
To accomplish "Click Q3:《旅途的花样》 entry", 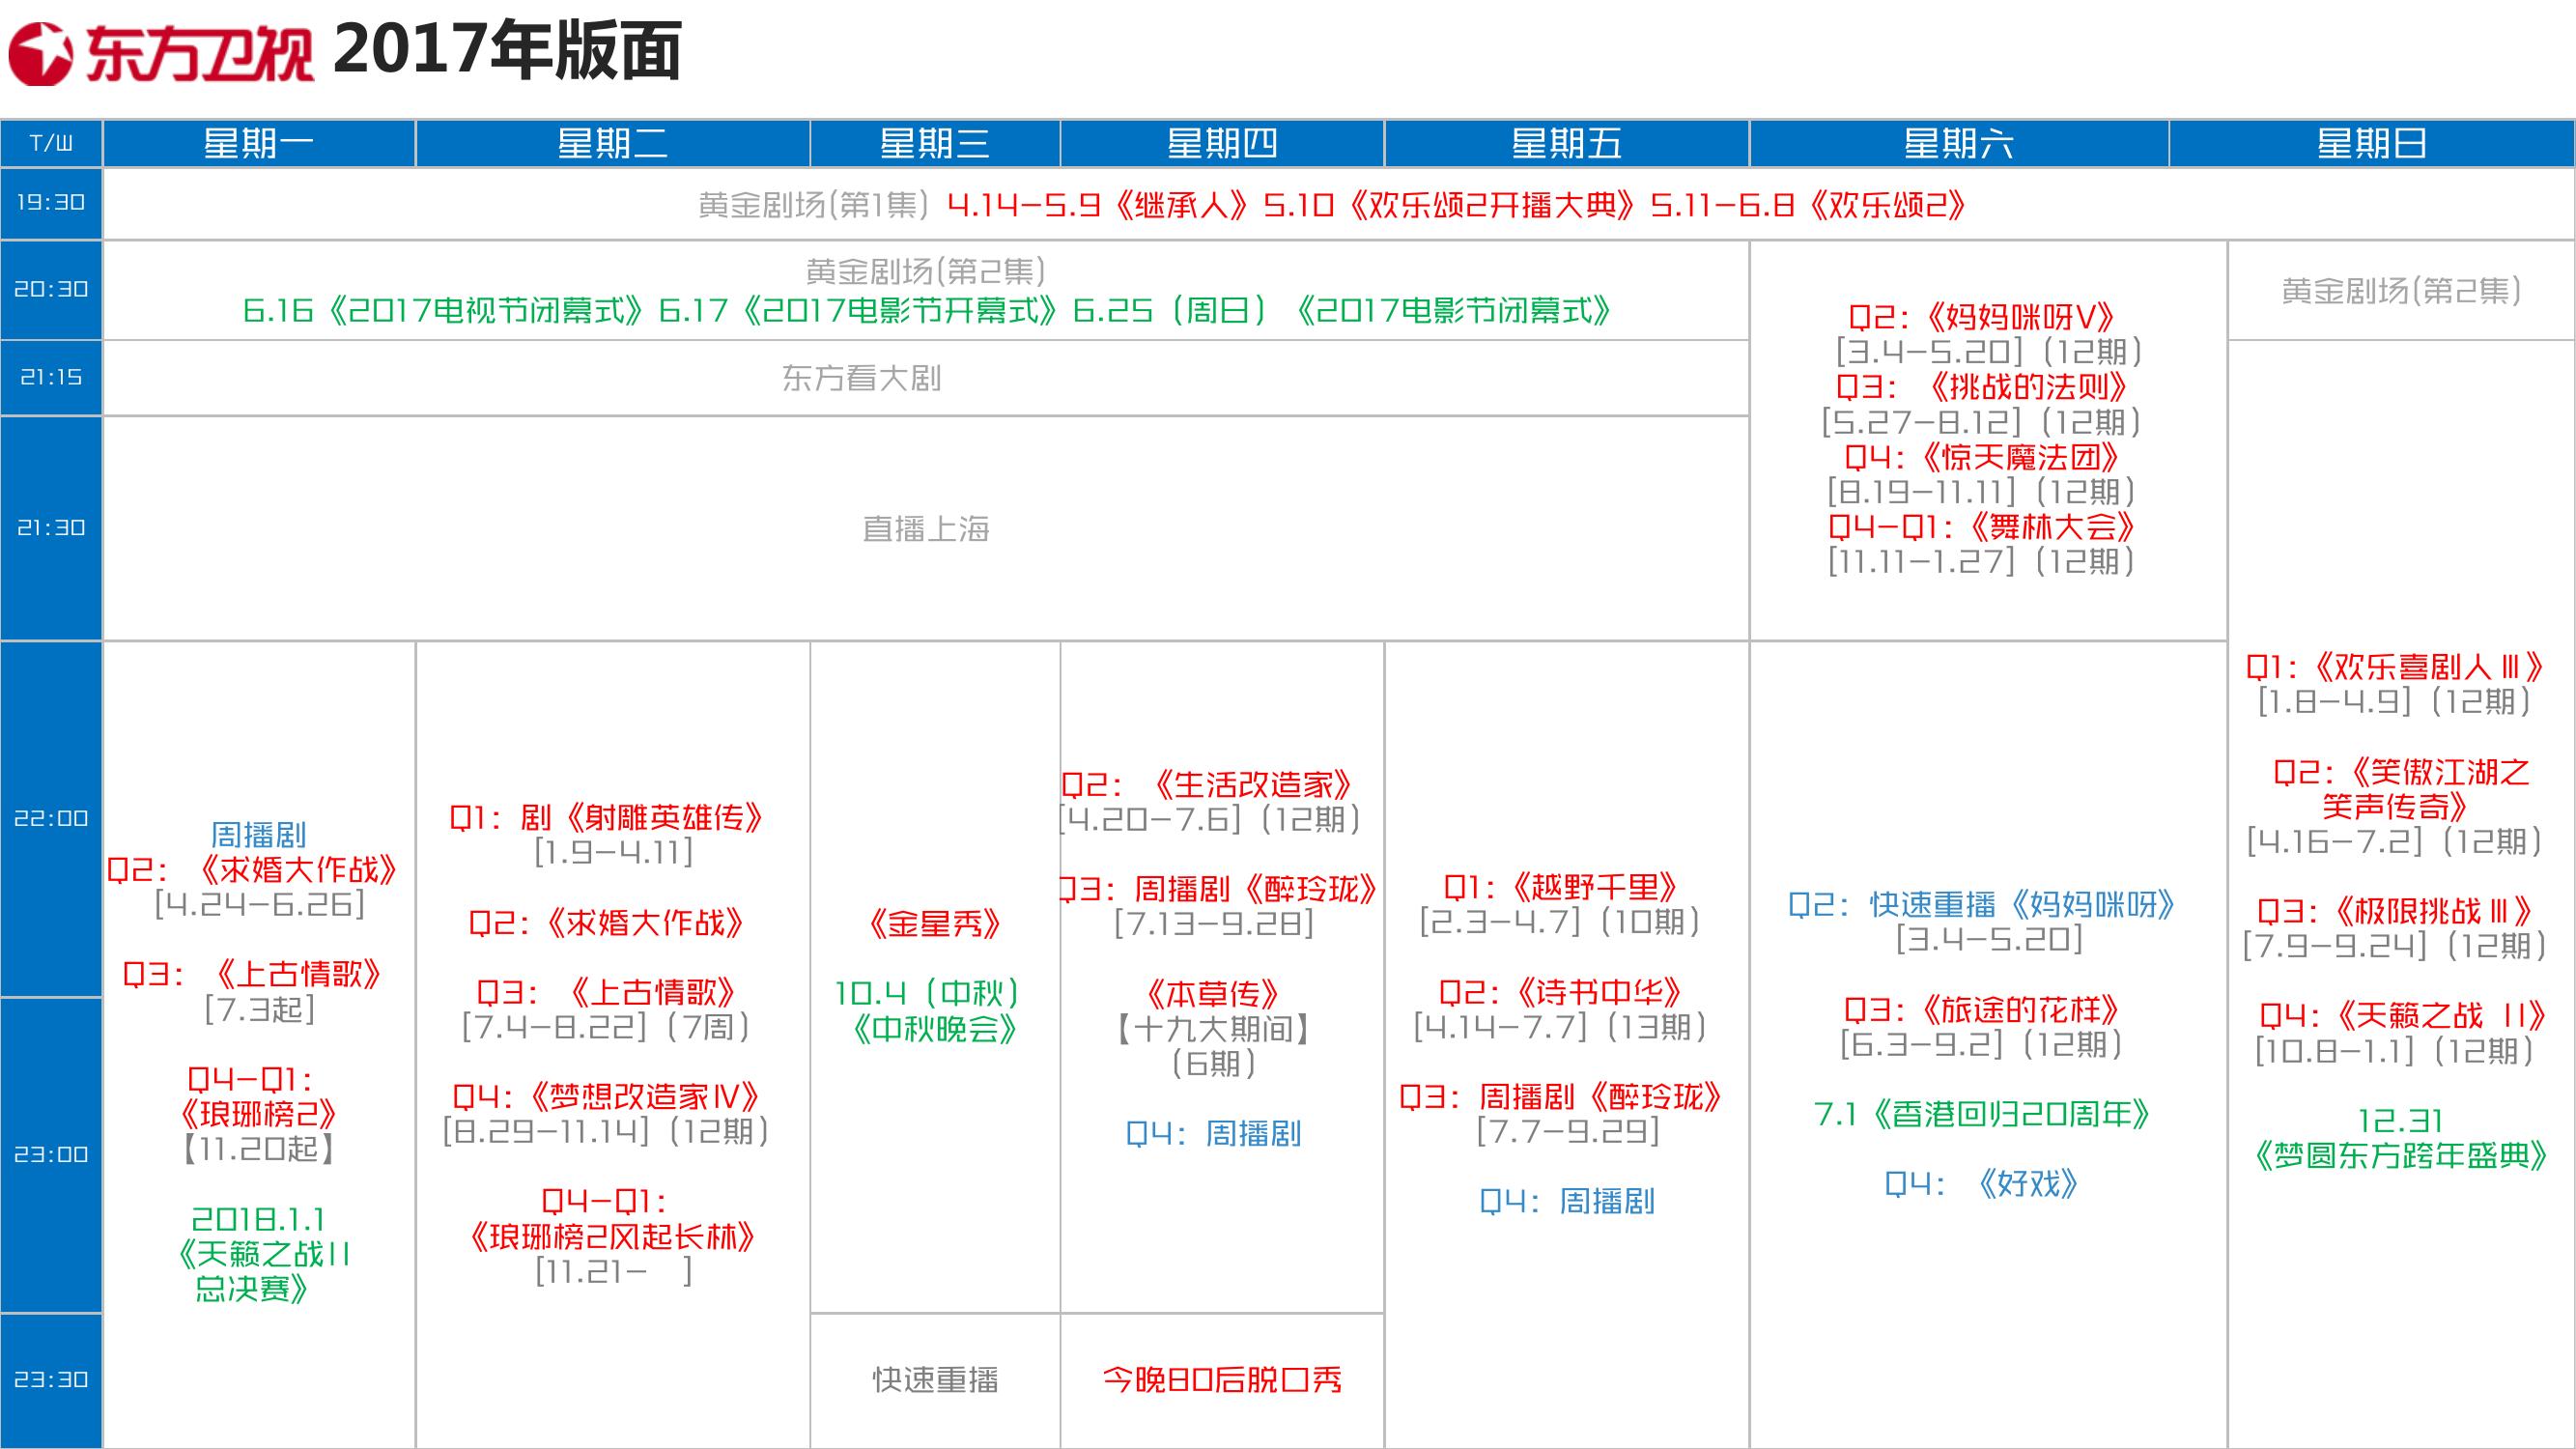I will tap(1982, 1011).
